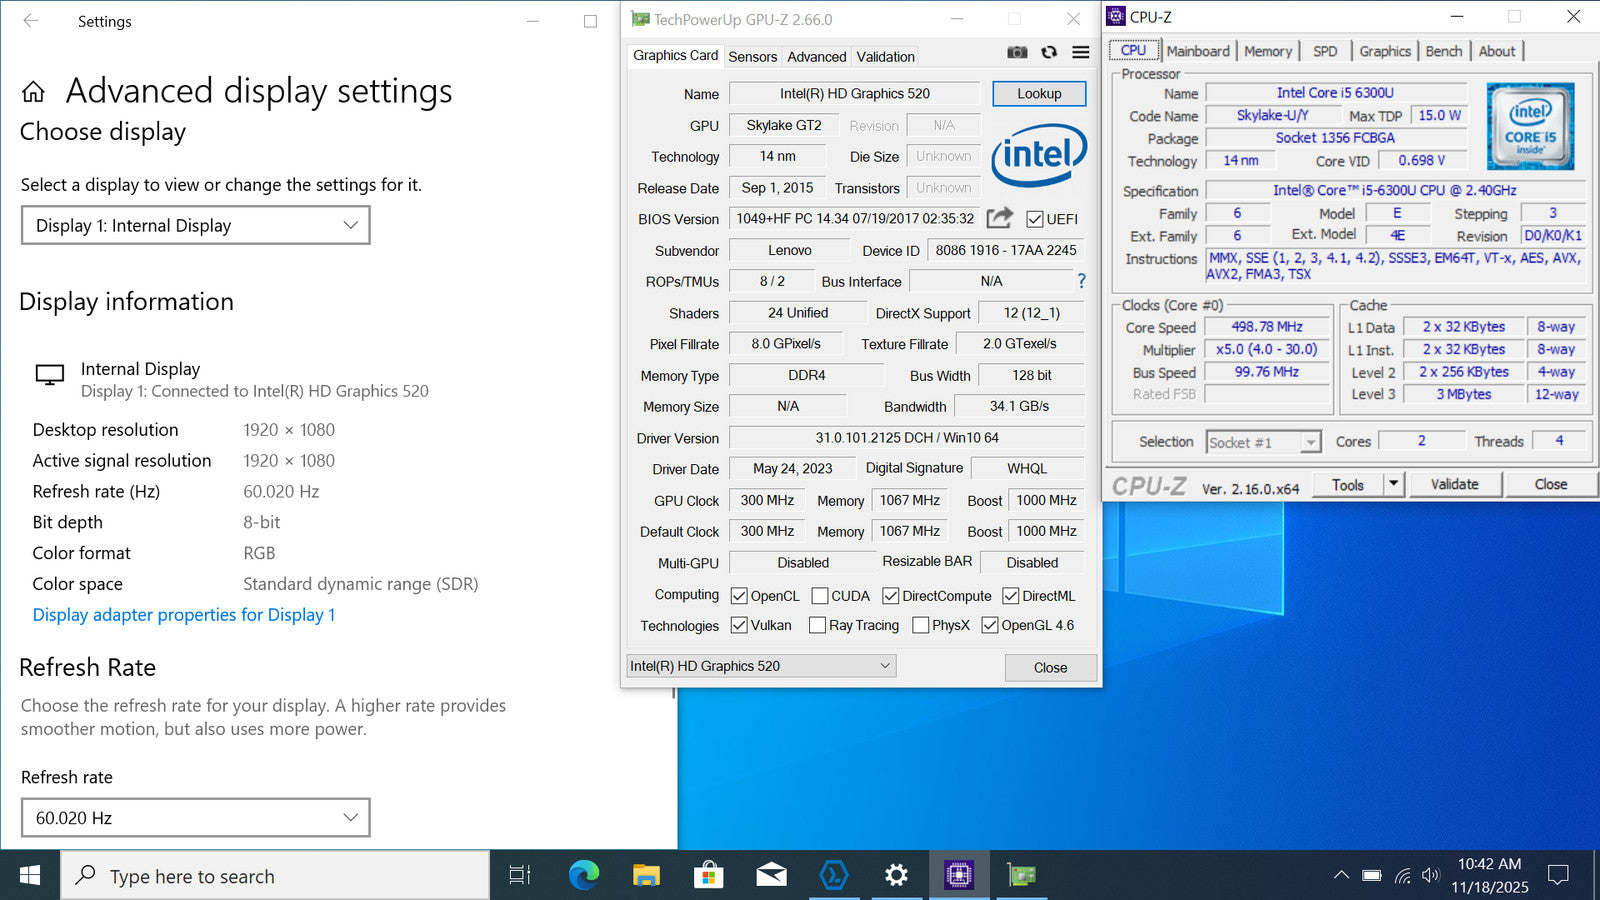Open Display adapter properties for Display 1
The width and height of the screenshot is (1600, 900).
[184, 615]
